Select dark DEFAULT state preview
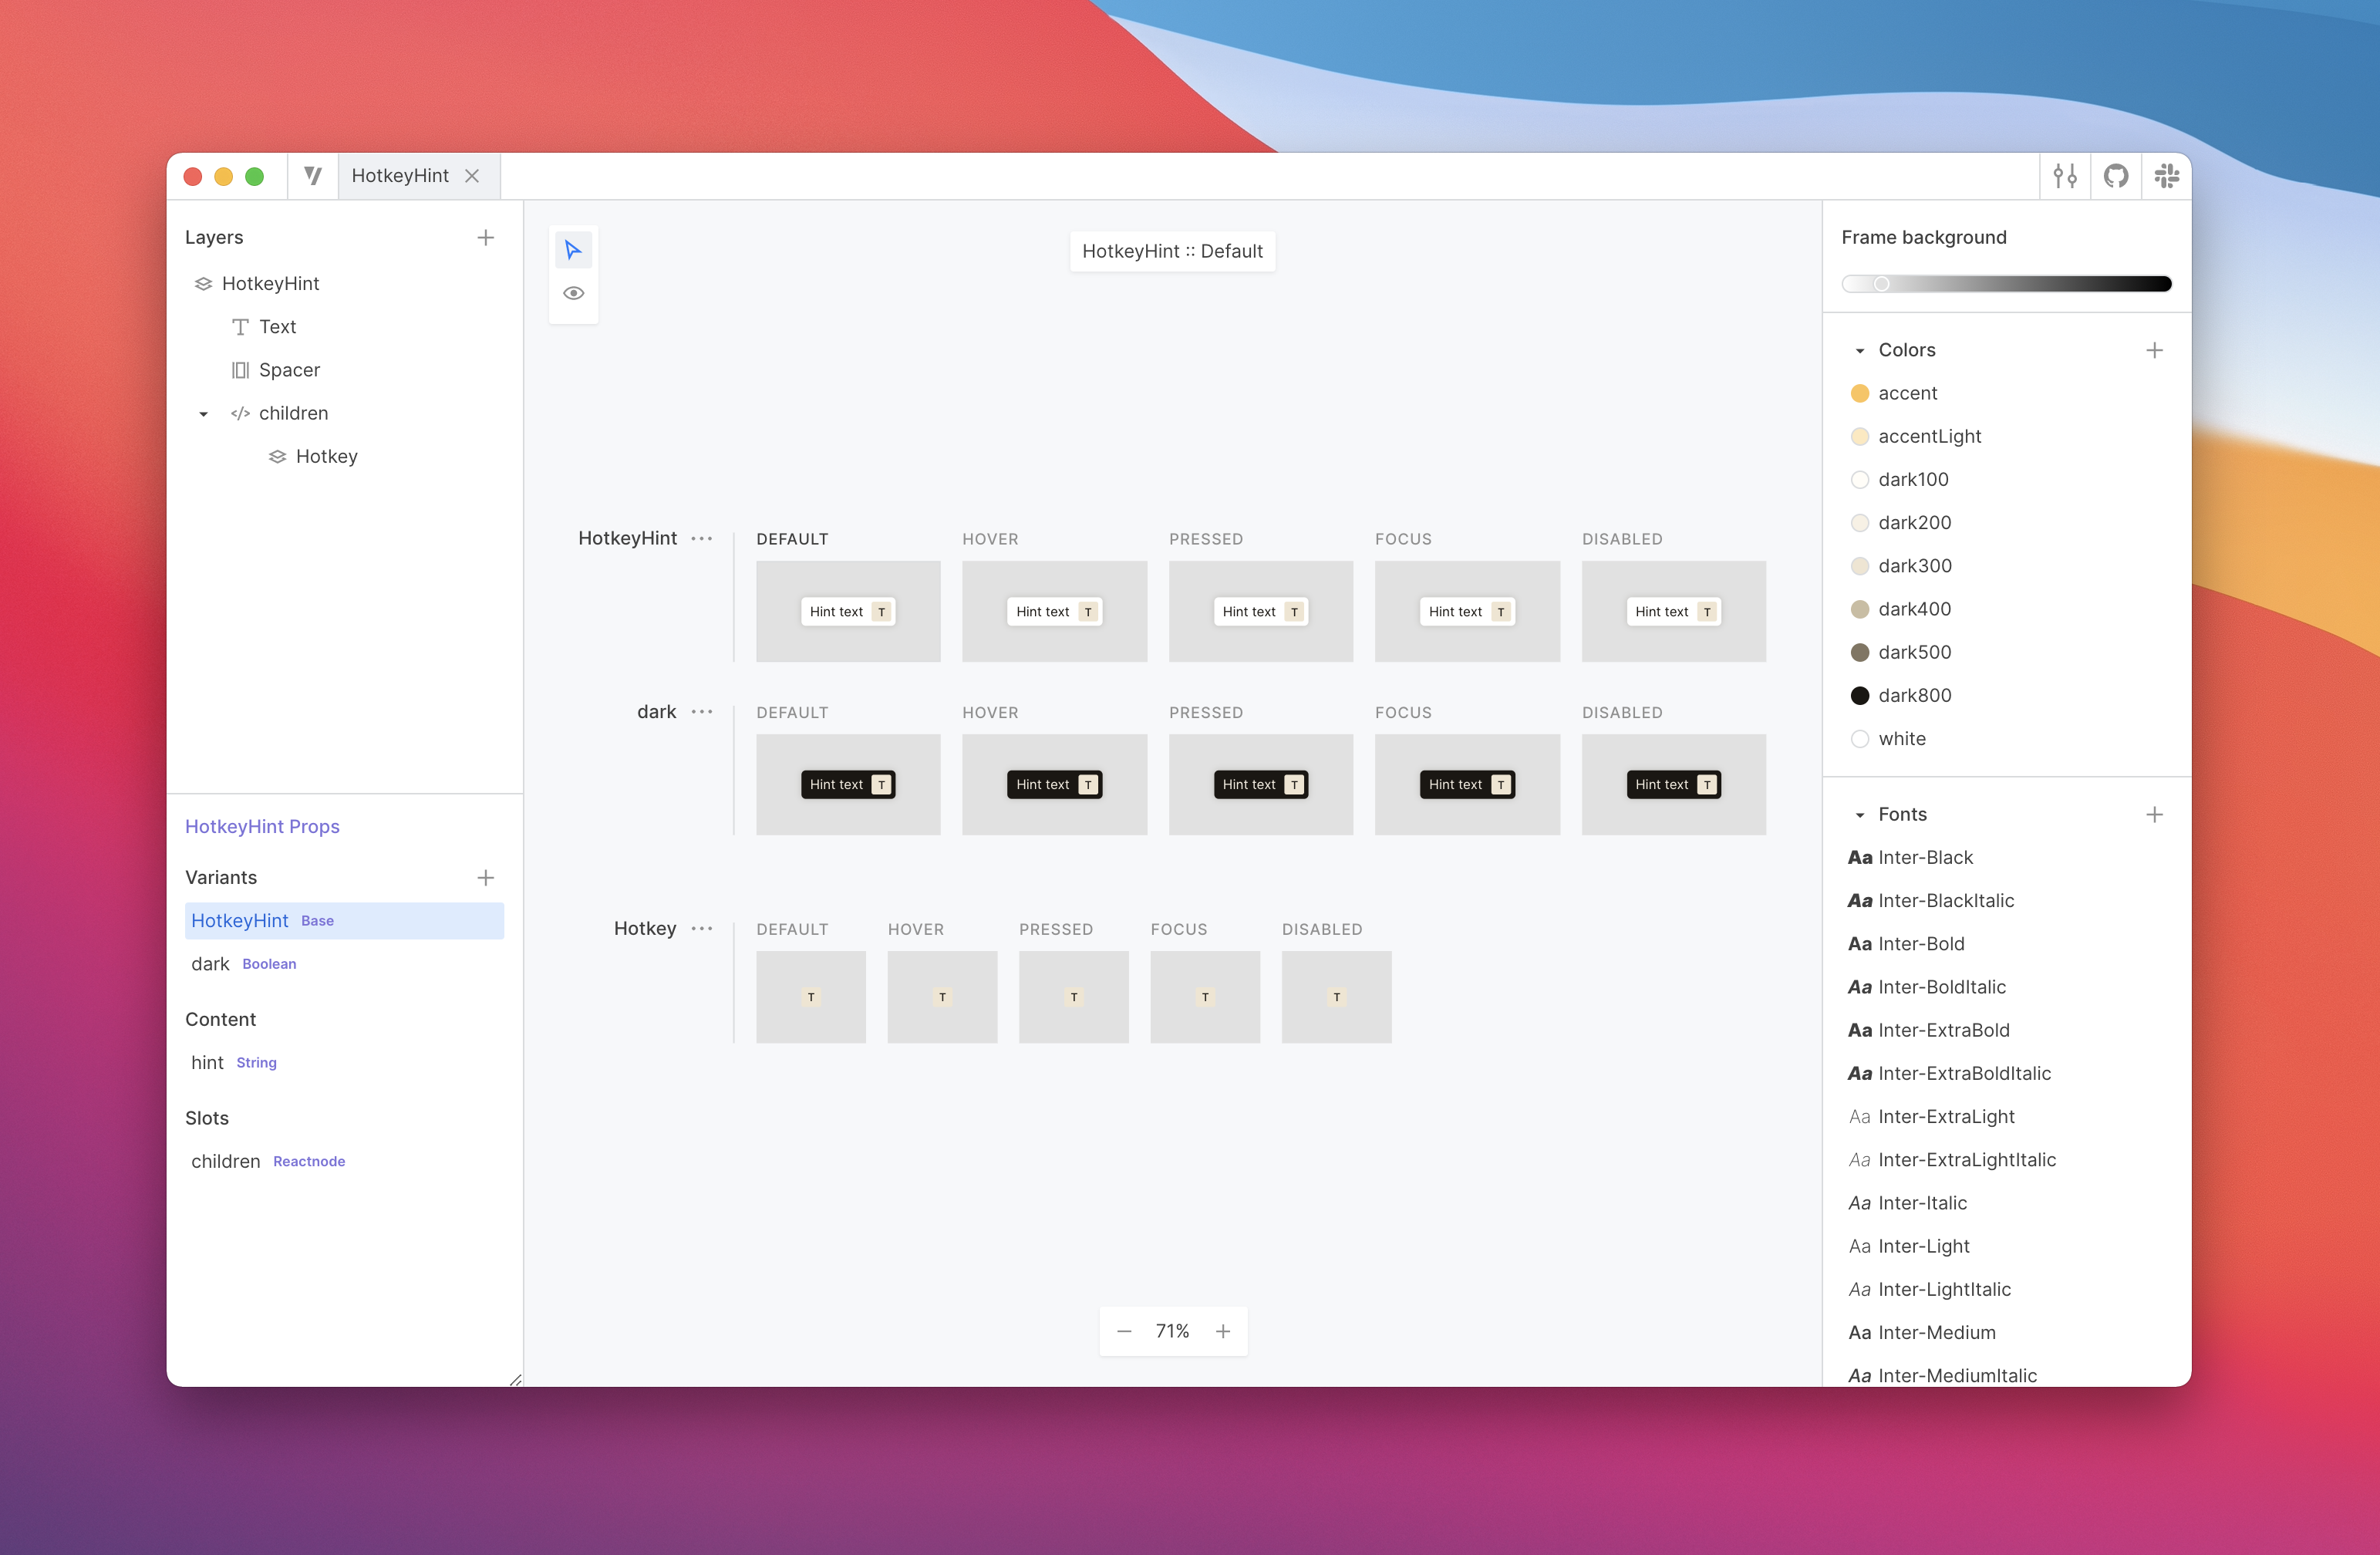 [848, 784]
